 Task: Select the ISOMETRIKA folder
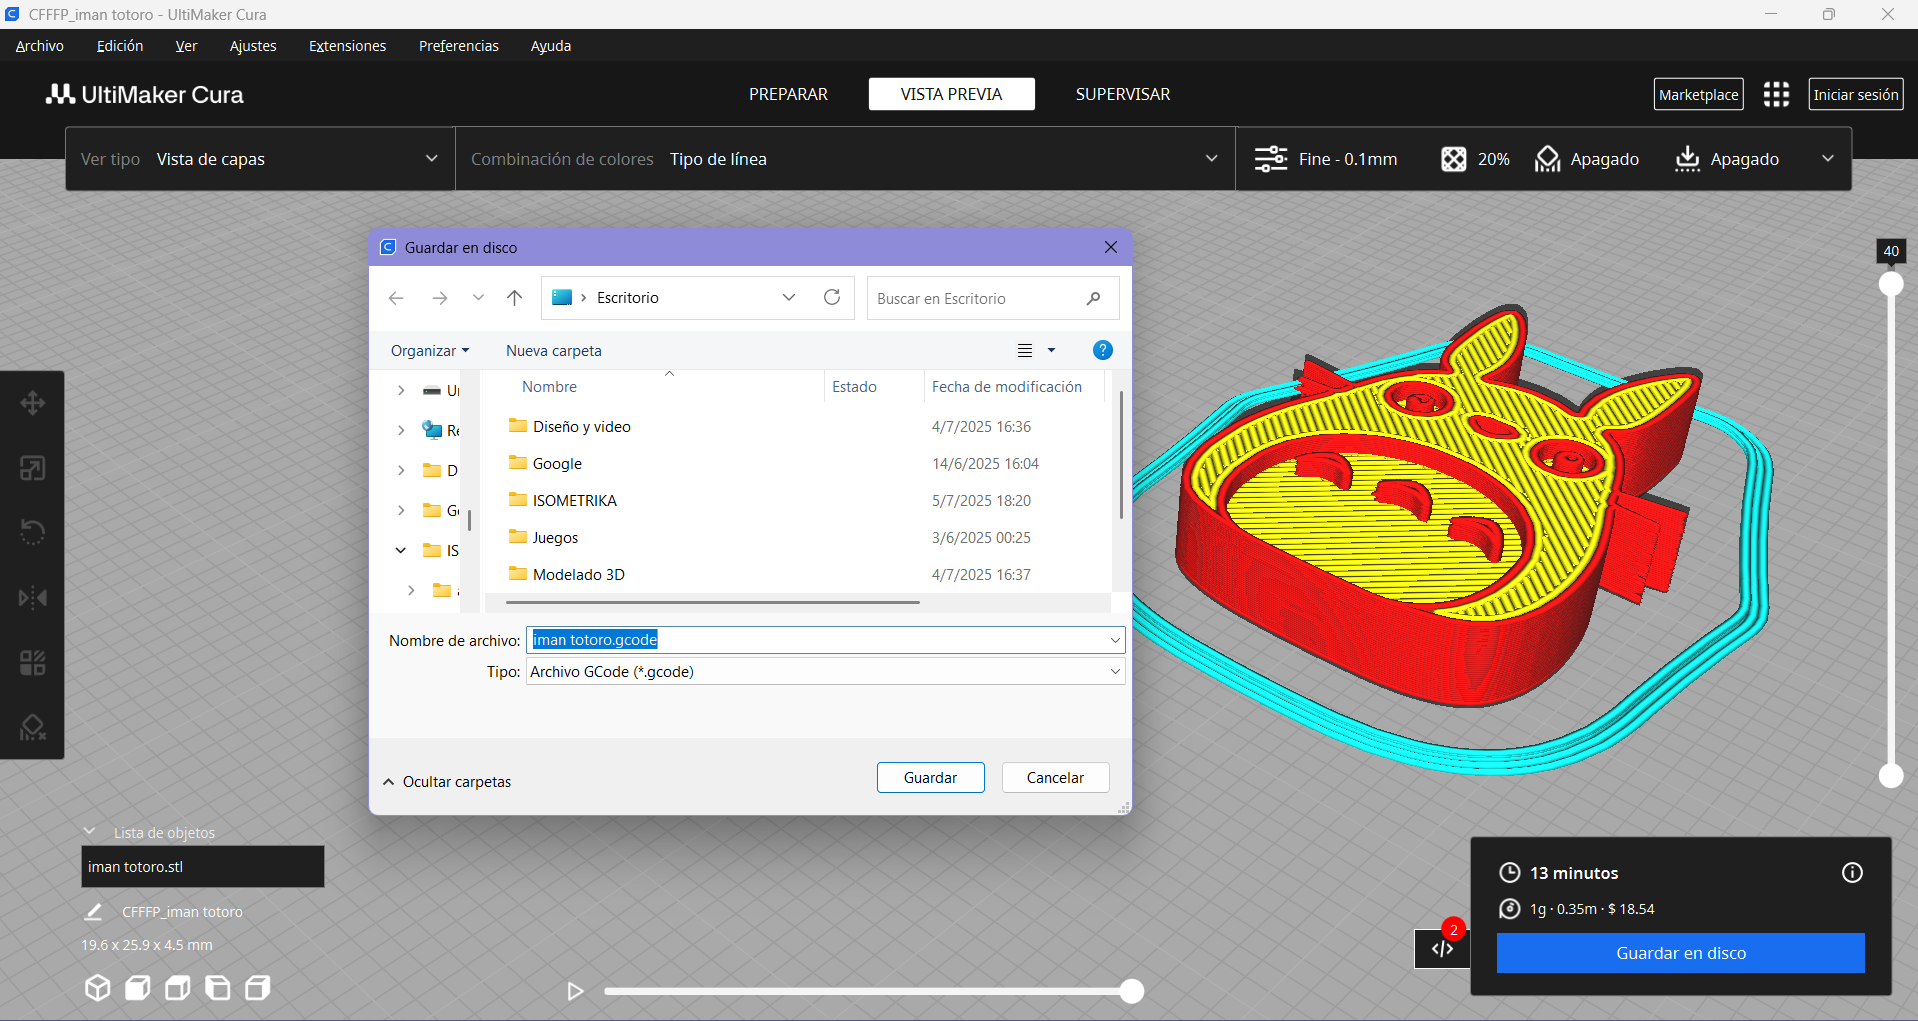pyautogui.click(x=574, y=501)
